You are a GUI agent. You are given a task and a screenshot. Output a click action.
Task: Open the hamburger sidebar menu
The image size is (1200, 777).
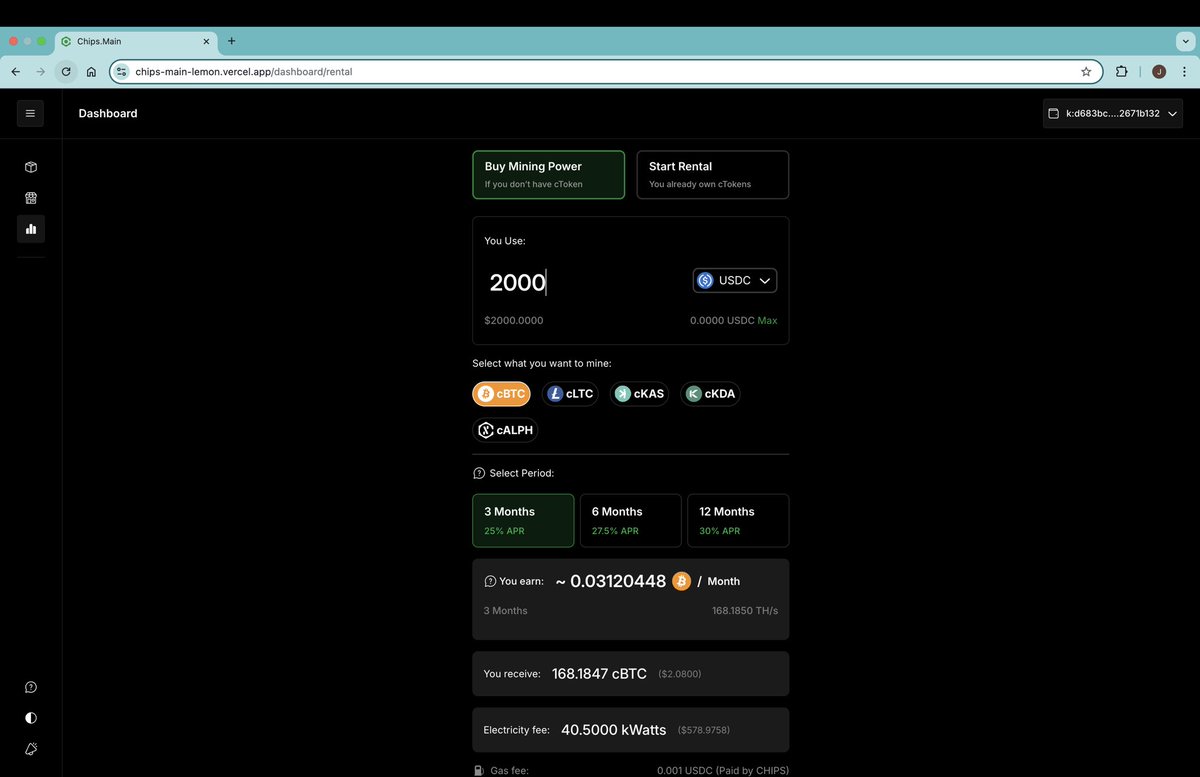(30, 113)
